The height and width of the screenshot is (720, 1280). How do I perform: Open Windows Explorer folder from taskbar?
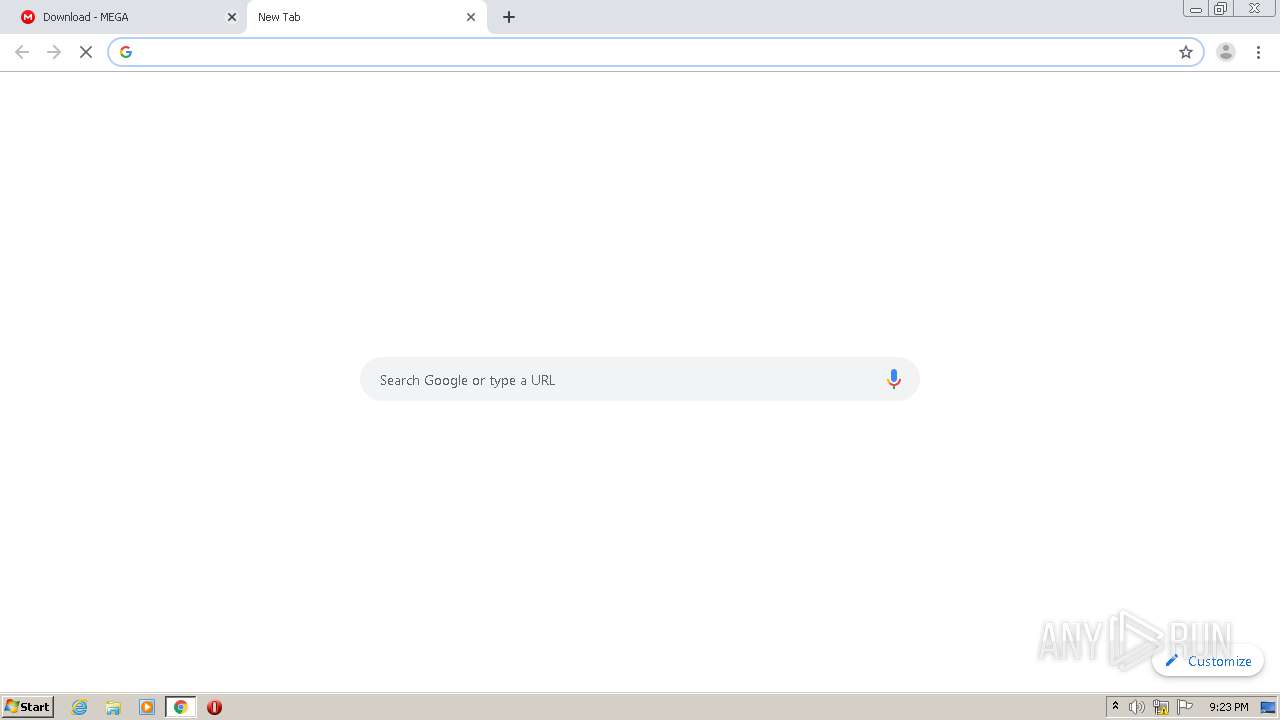coord(113,707)
